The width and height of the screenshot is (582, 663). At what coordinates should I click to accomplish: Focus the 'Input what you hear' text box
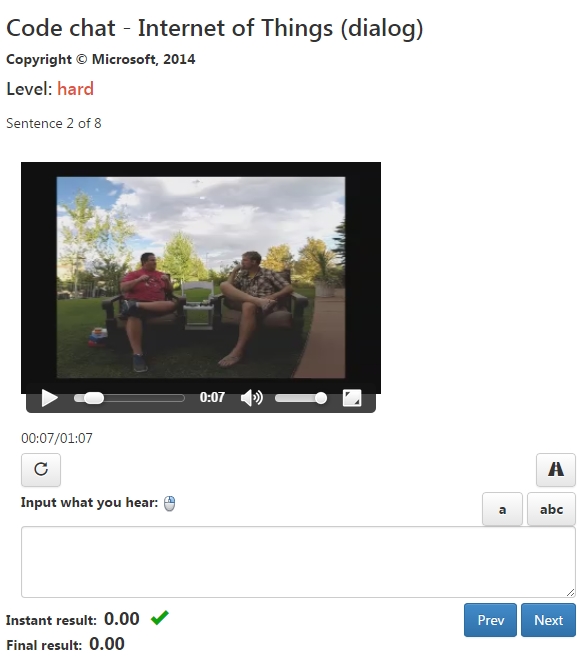(298, 562)
